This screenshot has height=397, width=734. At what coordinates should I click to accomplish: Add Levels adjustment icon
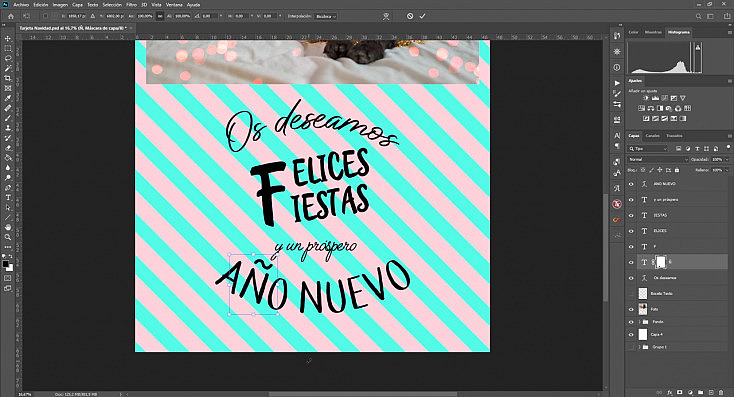[x=655, y=98]
